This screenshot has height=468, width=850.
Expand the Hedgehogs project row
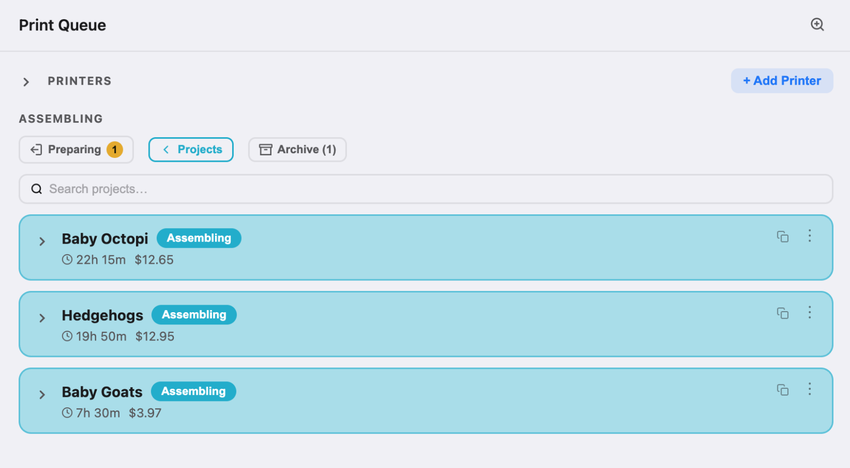(x=42, y=318)
